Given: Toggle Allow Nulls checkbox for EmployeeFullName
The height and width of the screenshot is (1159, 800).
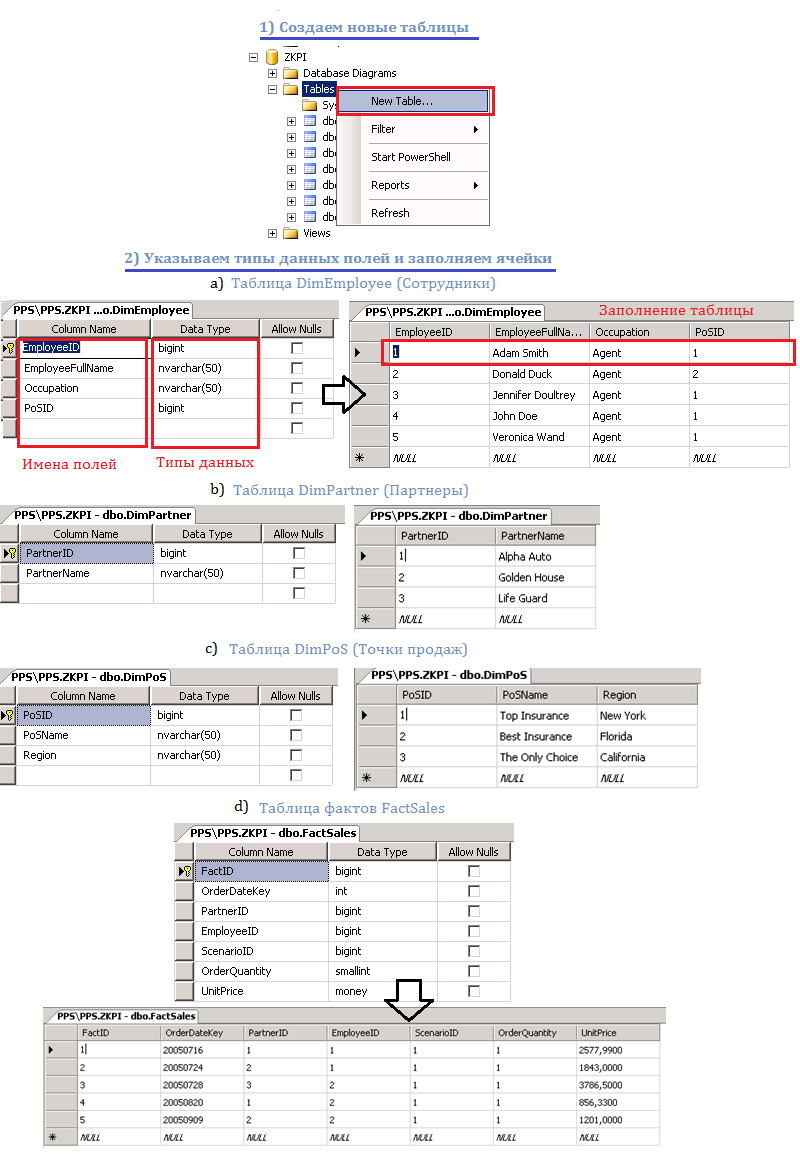Looking at the screenshot, I should 296,368.
